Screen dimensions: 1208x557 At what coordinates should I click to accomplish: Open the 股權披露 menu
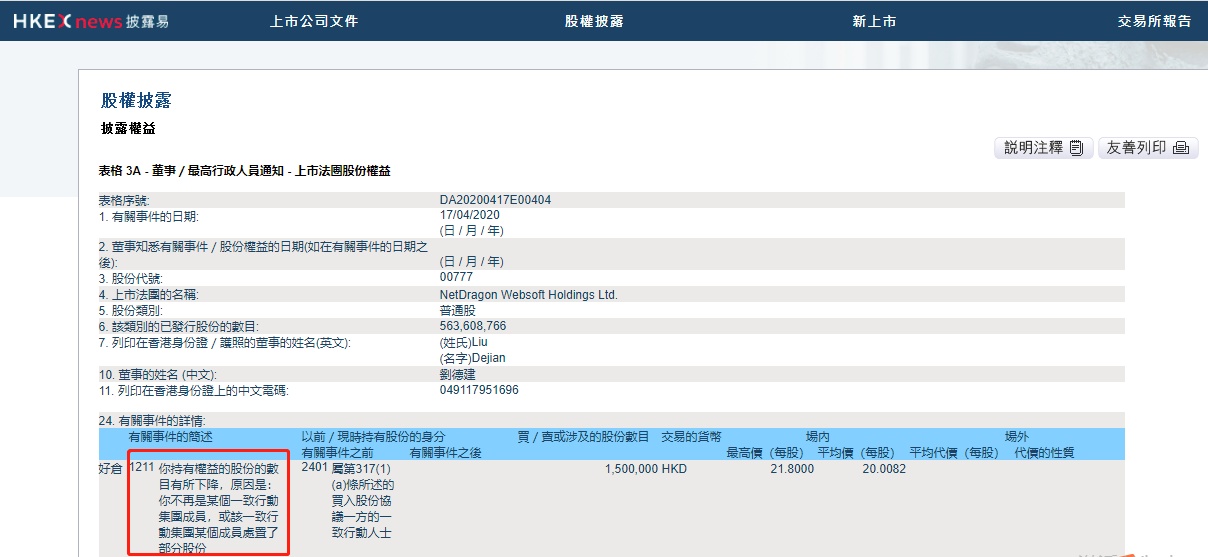[594, 21]
